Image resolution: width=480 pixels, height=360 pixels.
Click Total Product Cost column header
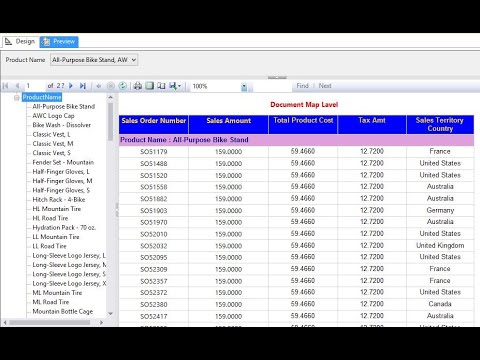(303, 125)
